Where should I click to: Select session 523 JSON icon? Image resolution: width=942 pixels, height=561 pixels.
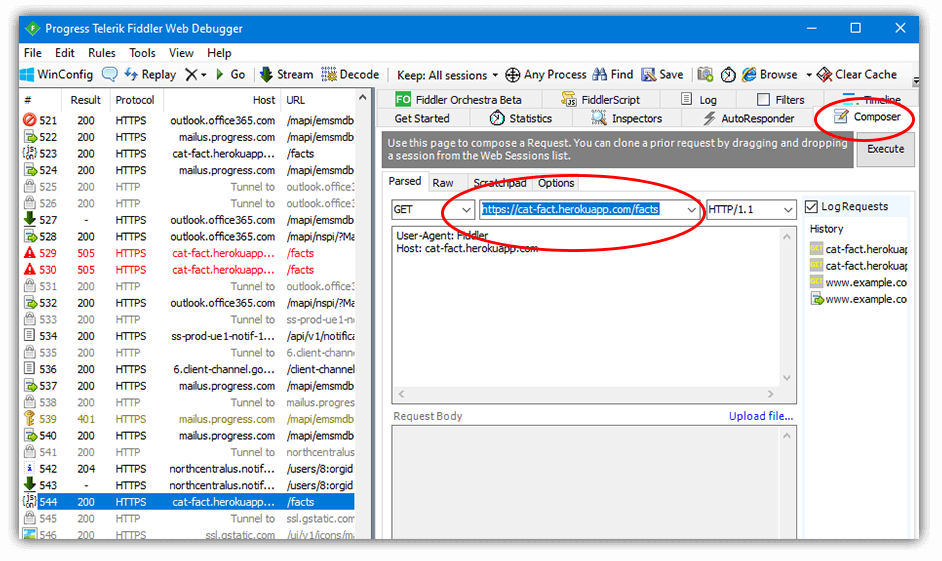pyautogui.click(x=29, y=153)
